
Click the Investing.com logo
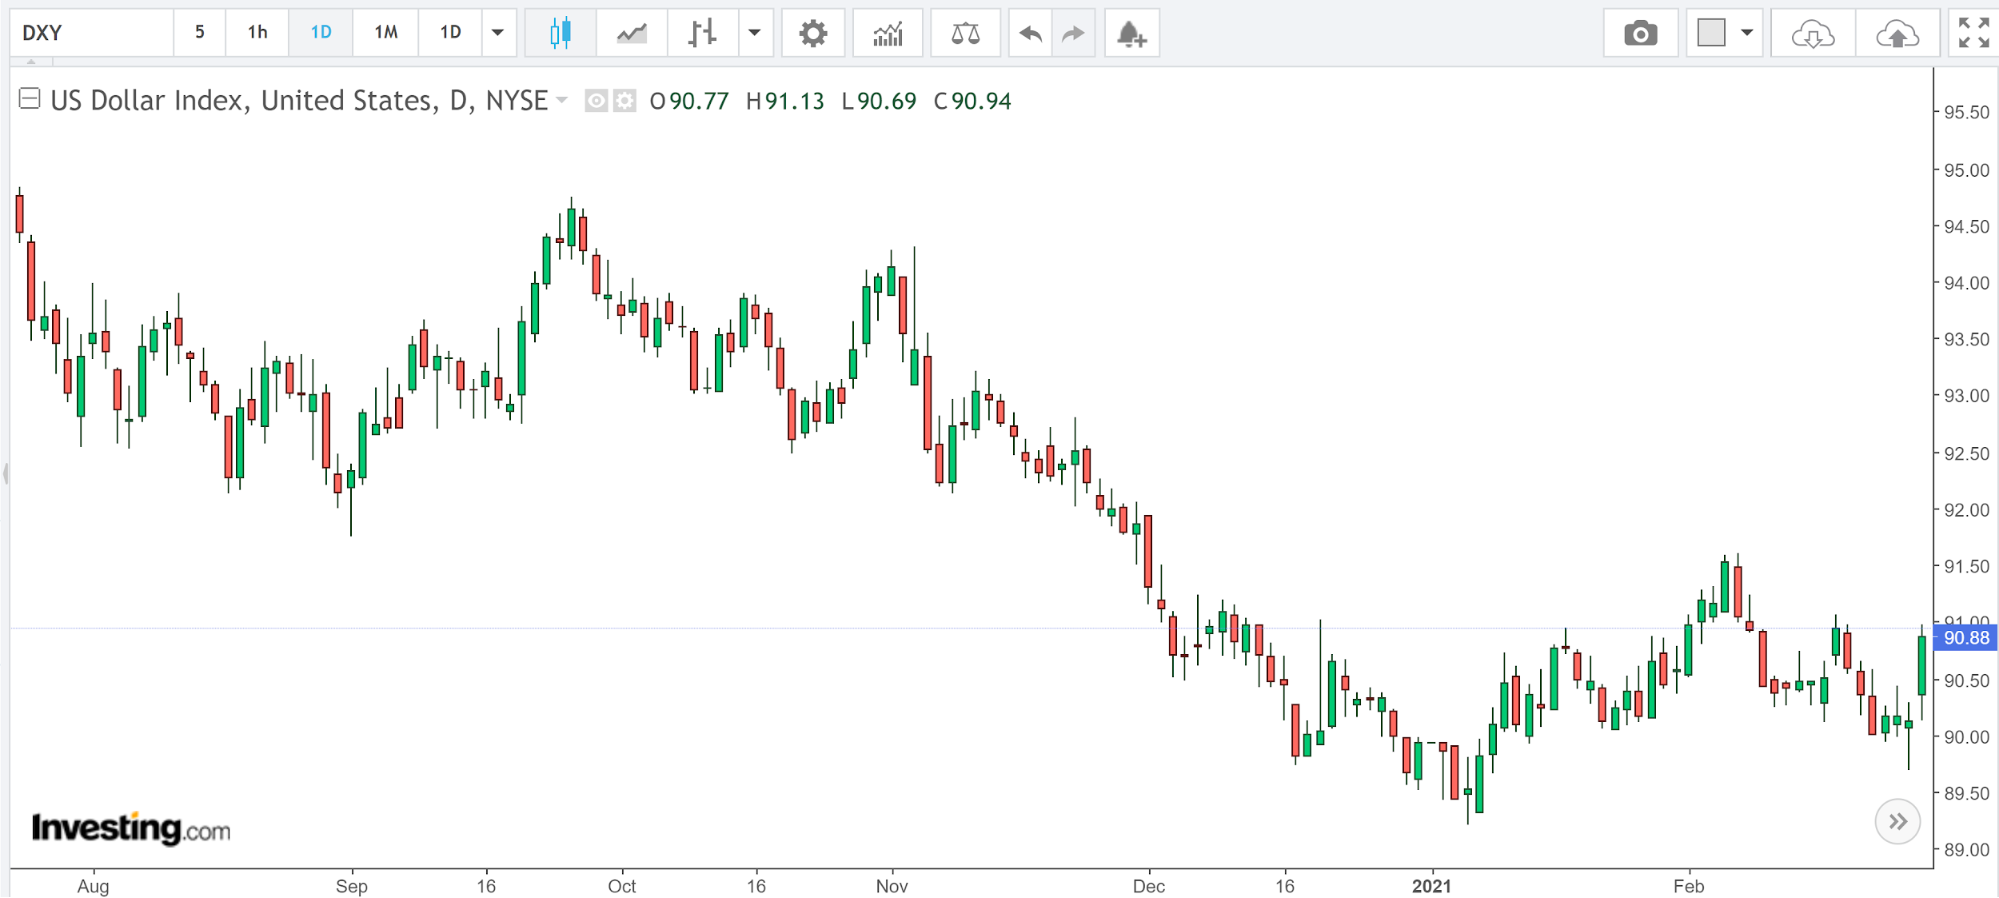click(x=131, y=828)
